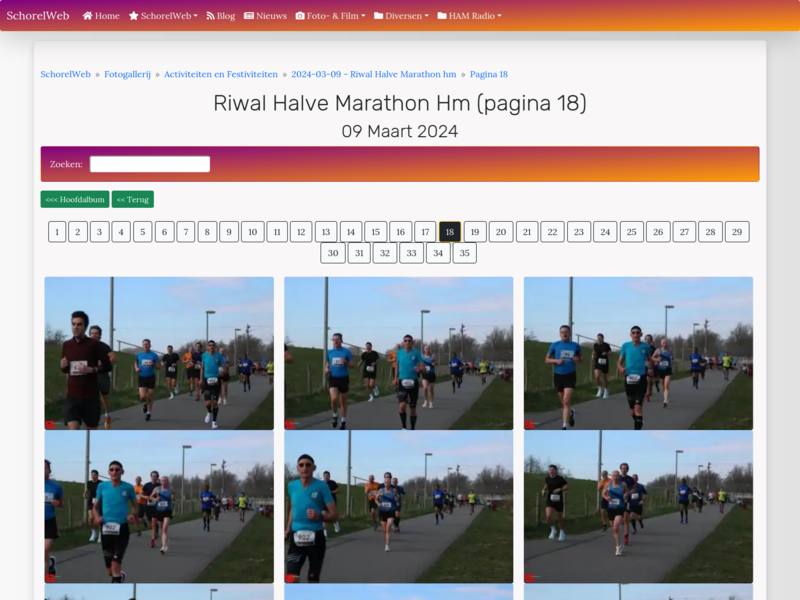Go to gallery page 24
This screenshot has height=600, width=800.
[x=605, y=232]
